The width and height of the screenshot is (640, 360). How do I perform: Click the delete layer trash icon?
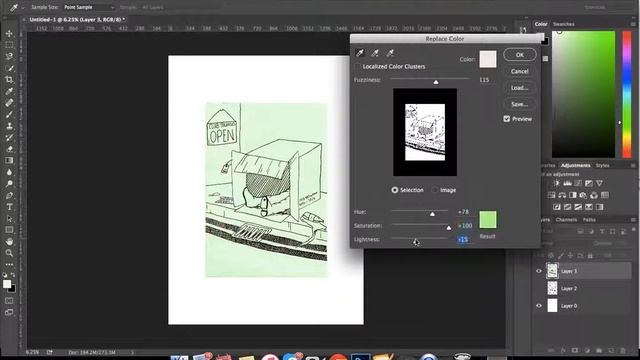coord(623,350)
